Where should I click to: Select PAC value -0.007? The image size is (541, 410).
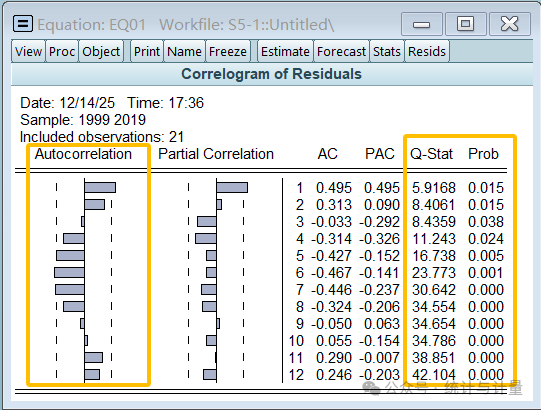[379, 358]
